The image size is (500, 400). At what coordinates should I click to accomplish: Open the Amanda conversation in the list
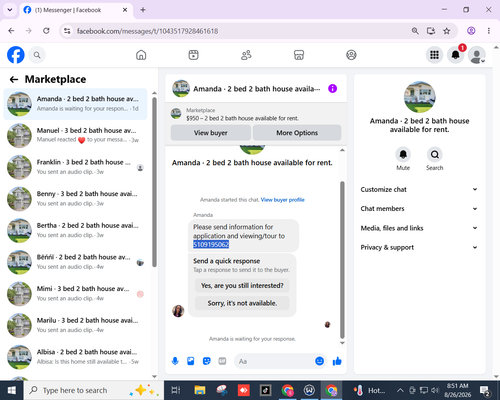coord(75,104)
